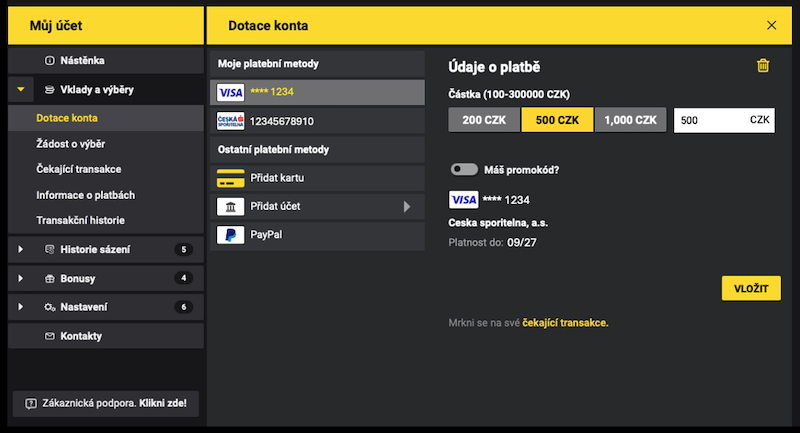The height and width of the screenshot is (433, 800).
Task: Toggle the Máš promokód switch
Action: click(464, 170)
